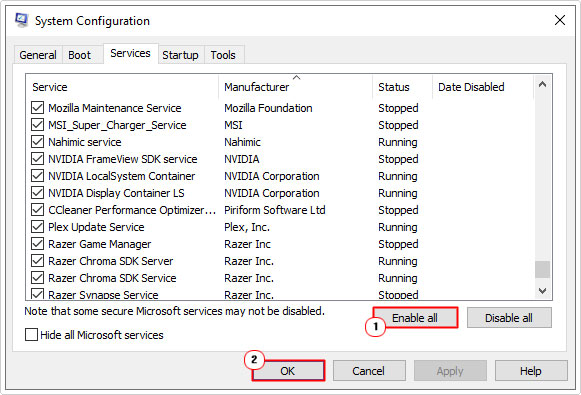This screenshot has height=395, width=581.
Task: Click the scrollbar up arrow
Action: [542, 84]
